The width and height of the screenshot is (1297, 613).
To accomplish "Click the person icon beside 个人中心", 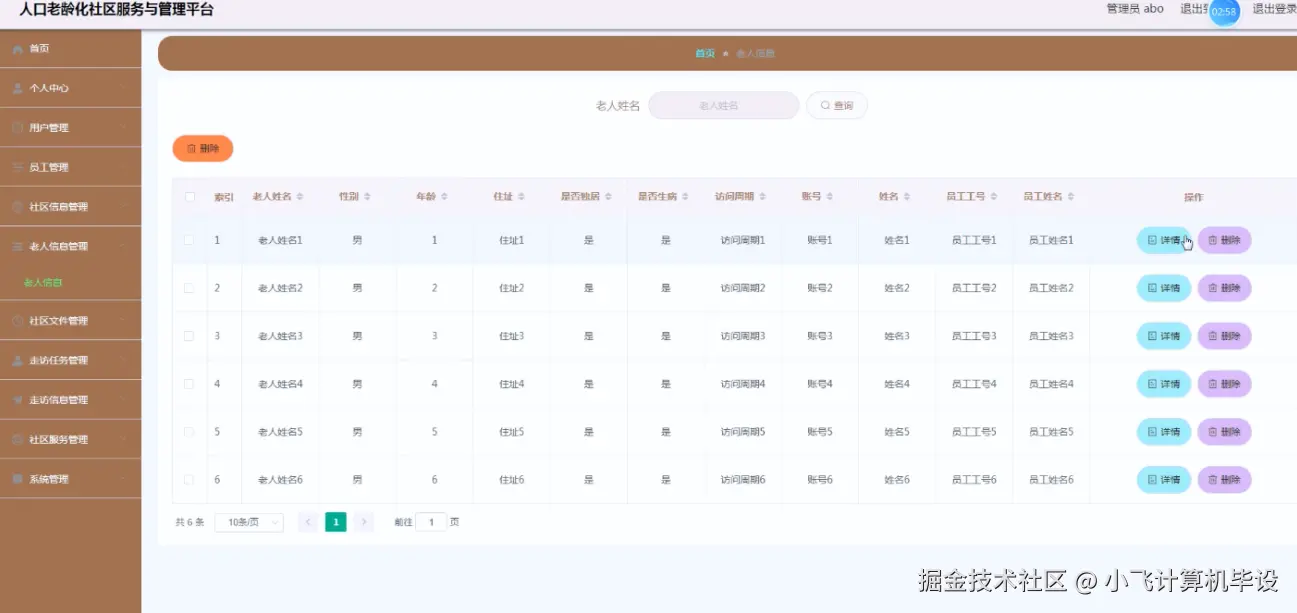I will (18, 88).
